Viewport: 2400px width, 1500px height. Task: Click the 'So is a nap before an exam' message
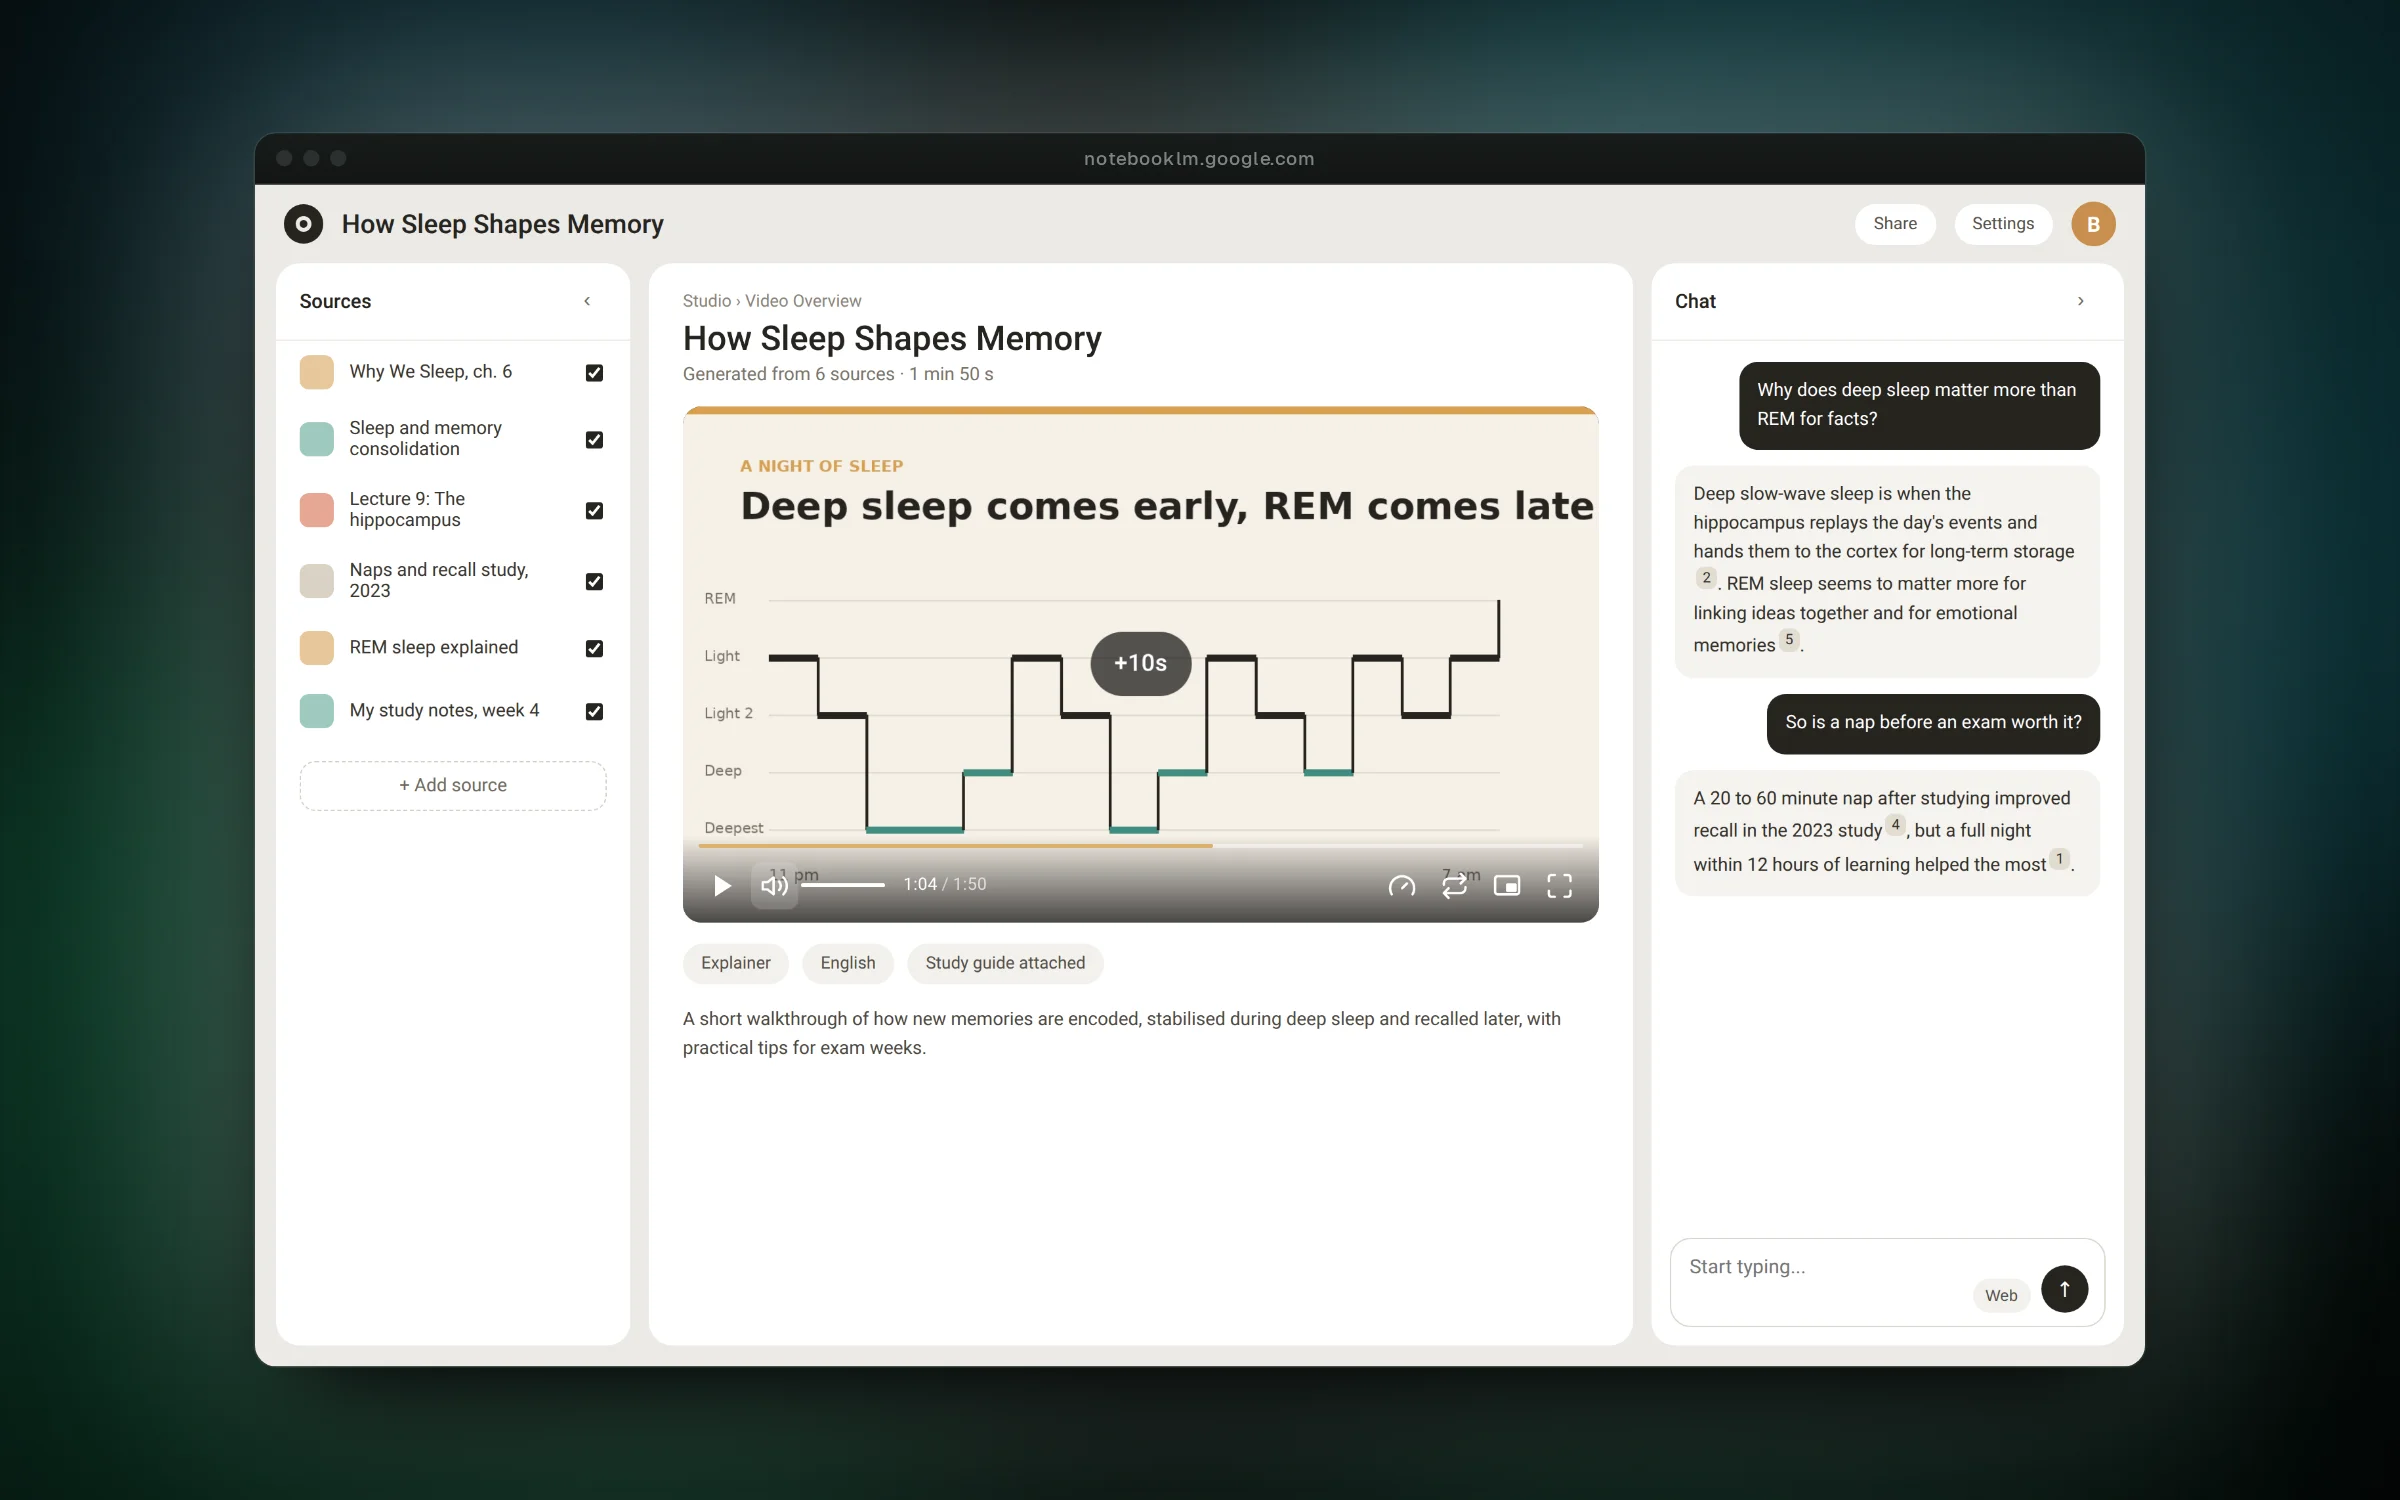[x=1933, y=723]
